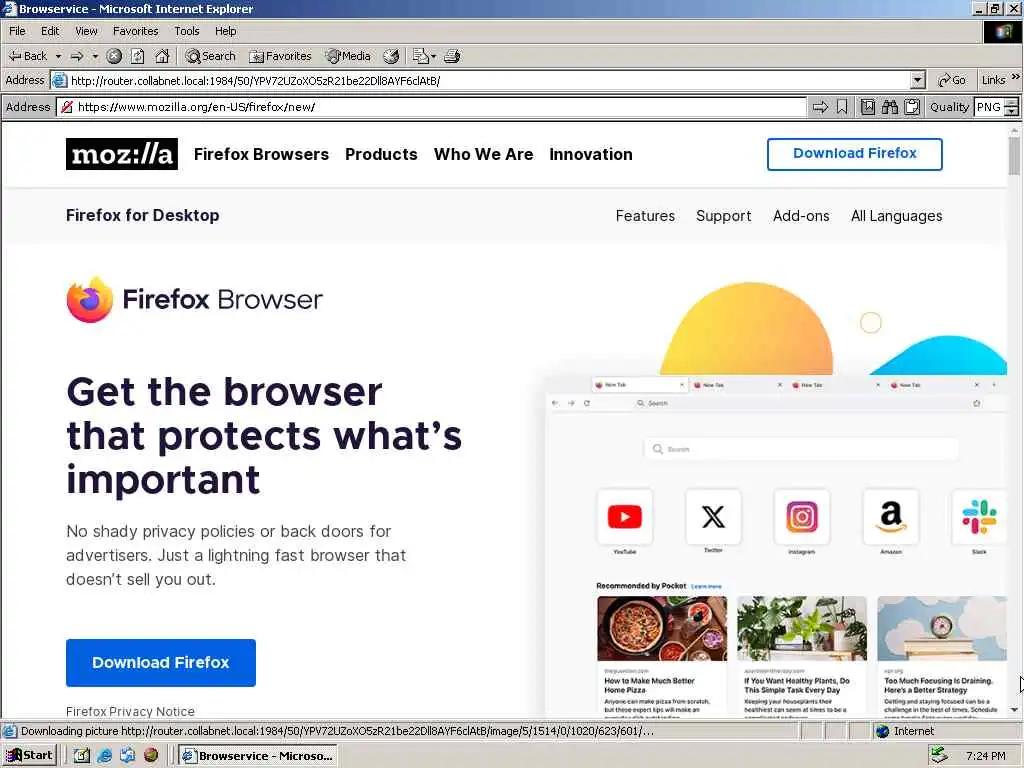Click the Print icon
The image size is (1024, 768).
452,56
